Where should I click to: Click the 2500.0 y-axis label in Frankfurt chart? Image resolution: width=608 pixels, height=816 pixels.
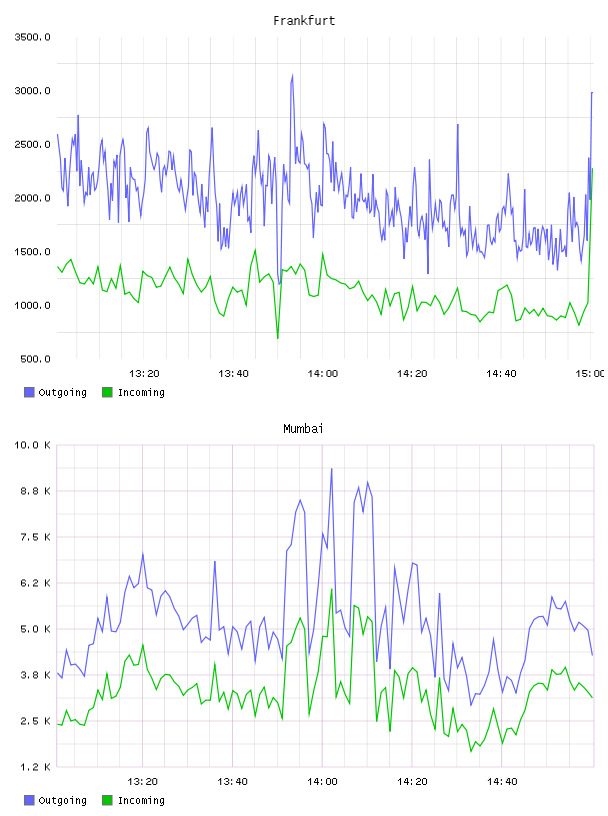coord(32,144)
